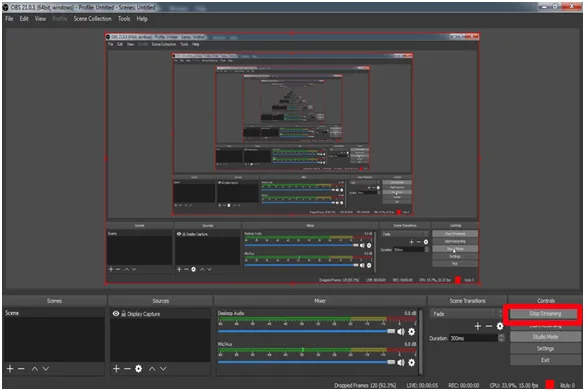Mute Mic/Aux speaker icon
Screen dimensions: 585x391
click(x=401, y=362)
